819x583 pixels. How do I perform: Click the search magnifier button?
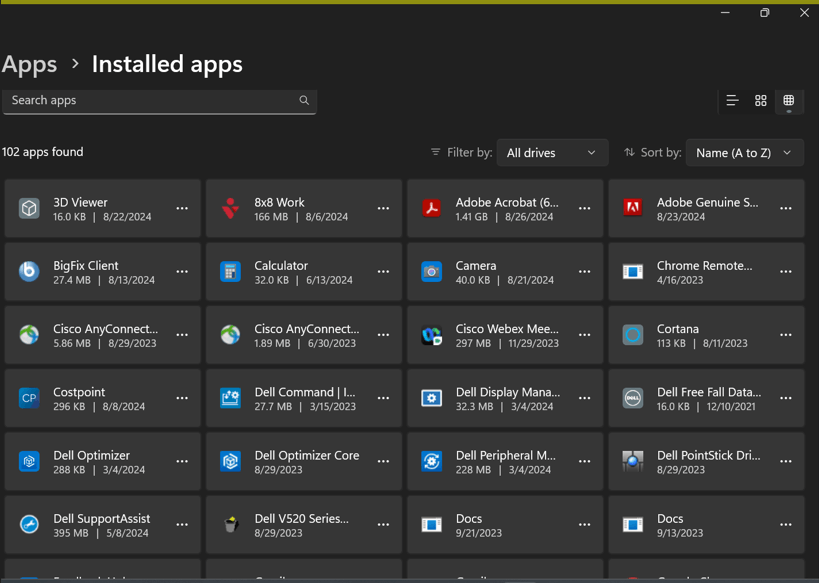[x=304, y=101]
